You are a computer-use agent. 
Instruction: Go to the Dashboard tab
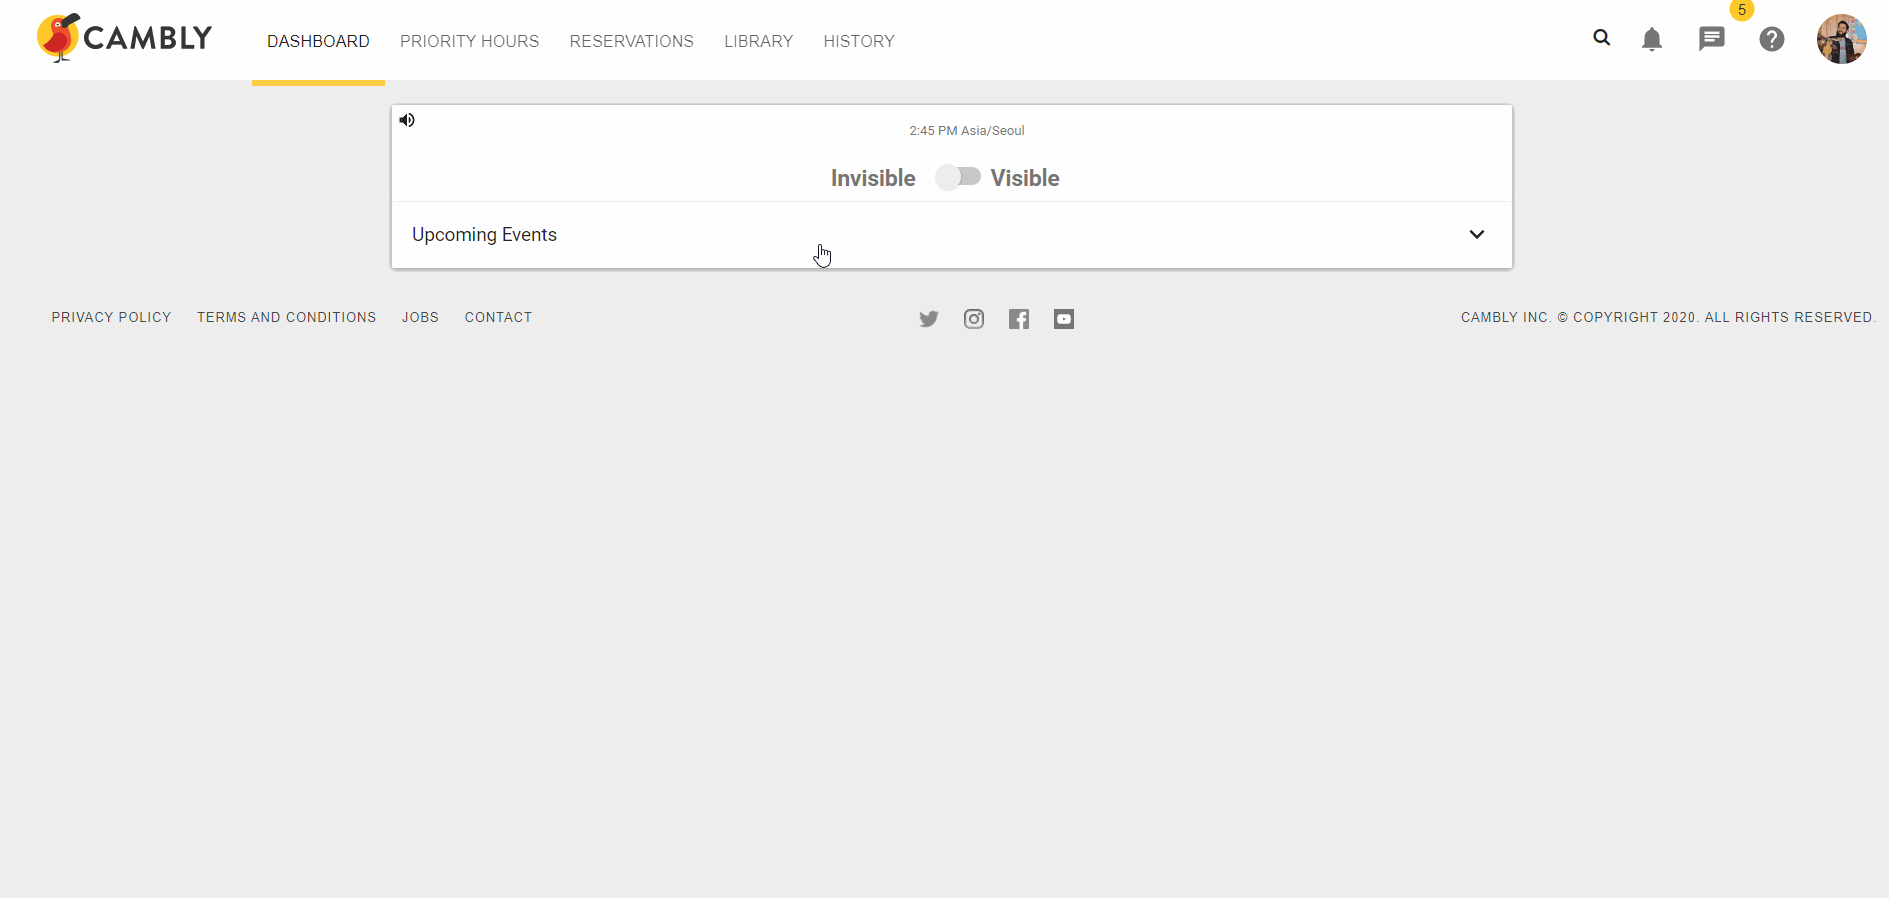318,41
